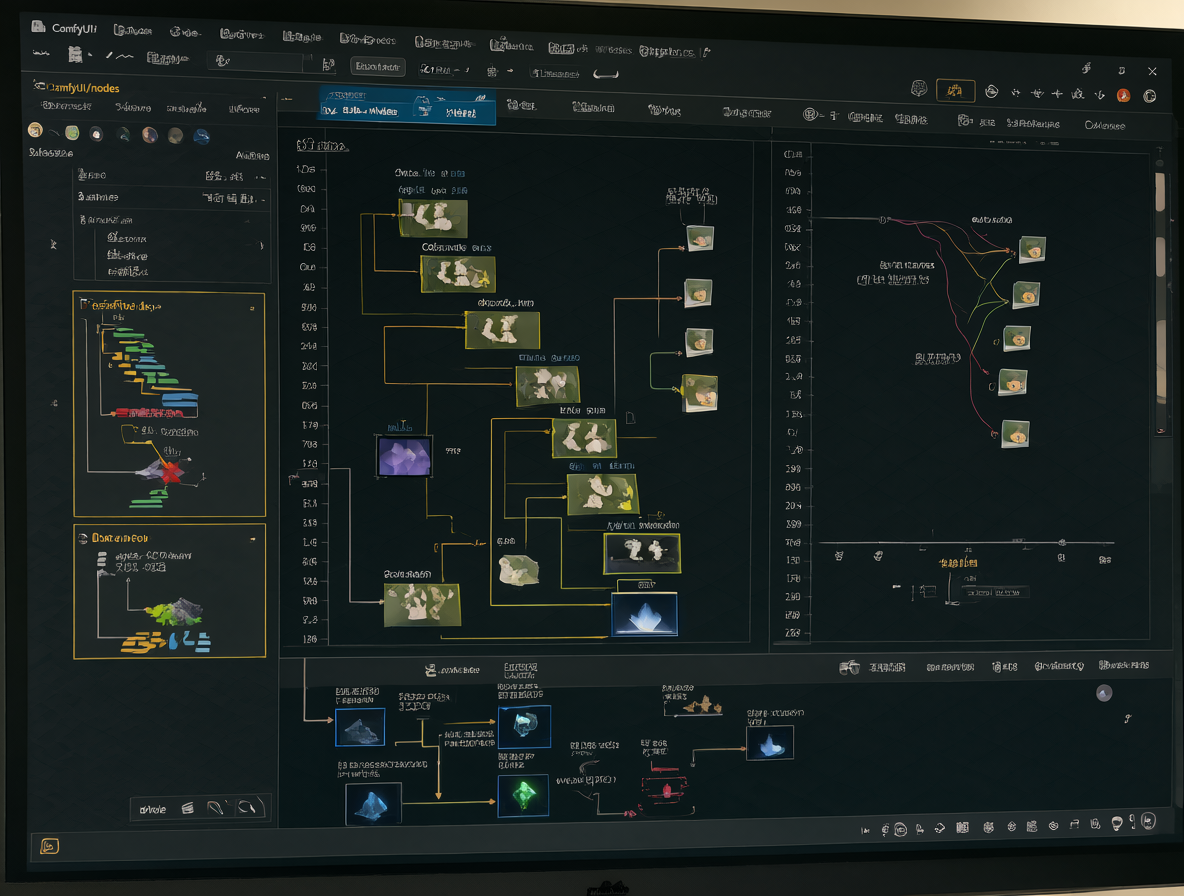The height and width of the screenshot is (896, 1184).
Task: Select the light green round icon in nodes panel
Action: click(x=72, y=133)
